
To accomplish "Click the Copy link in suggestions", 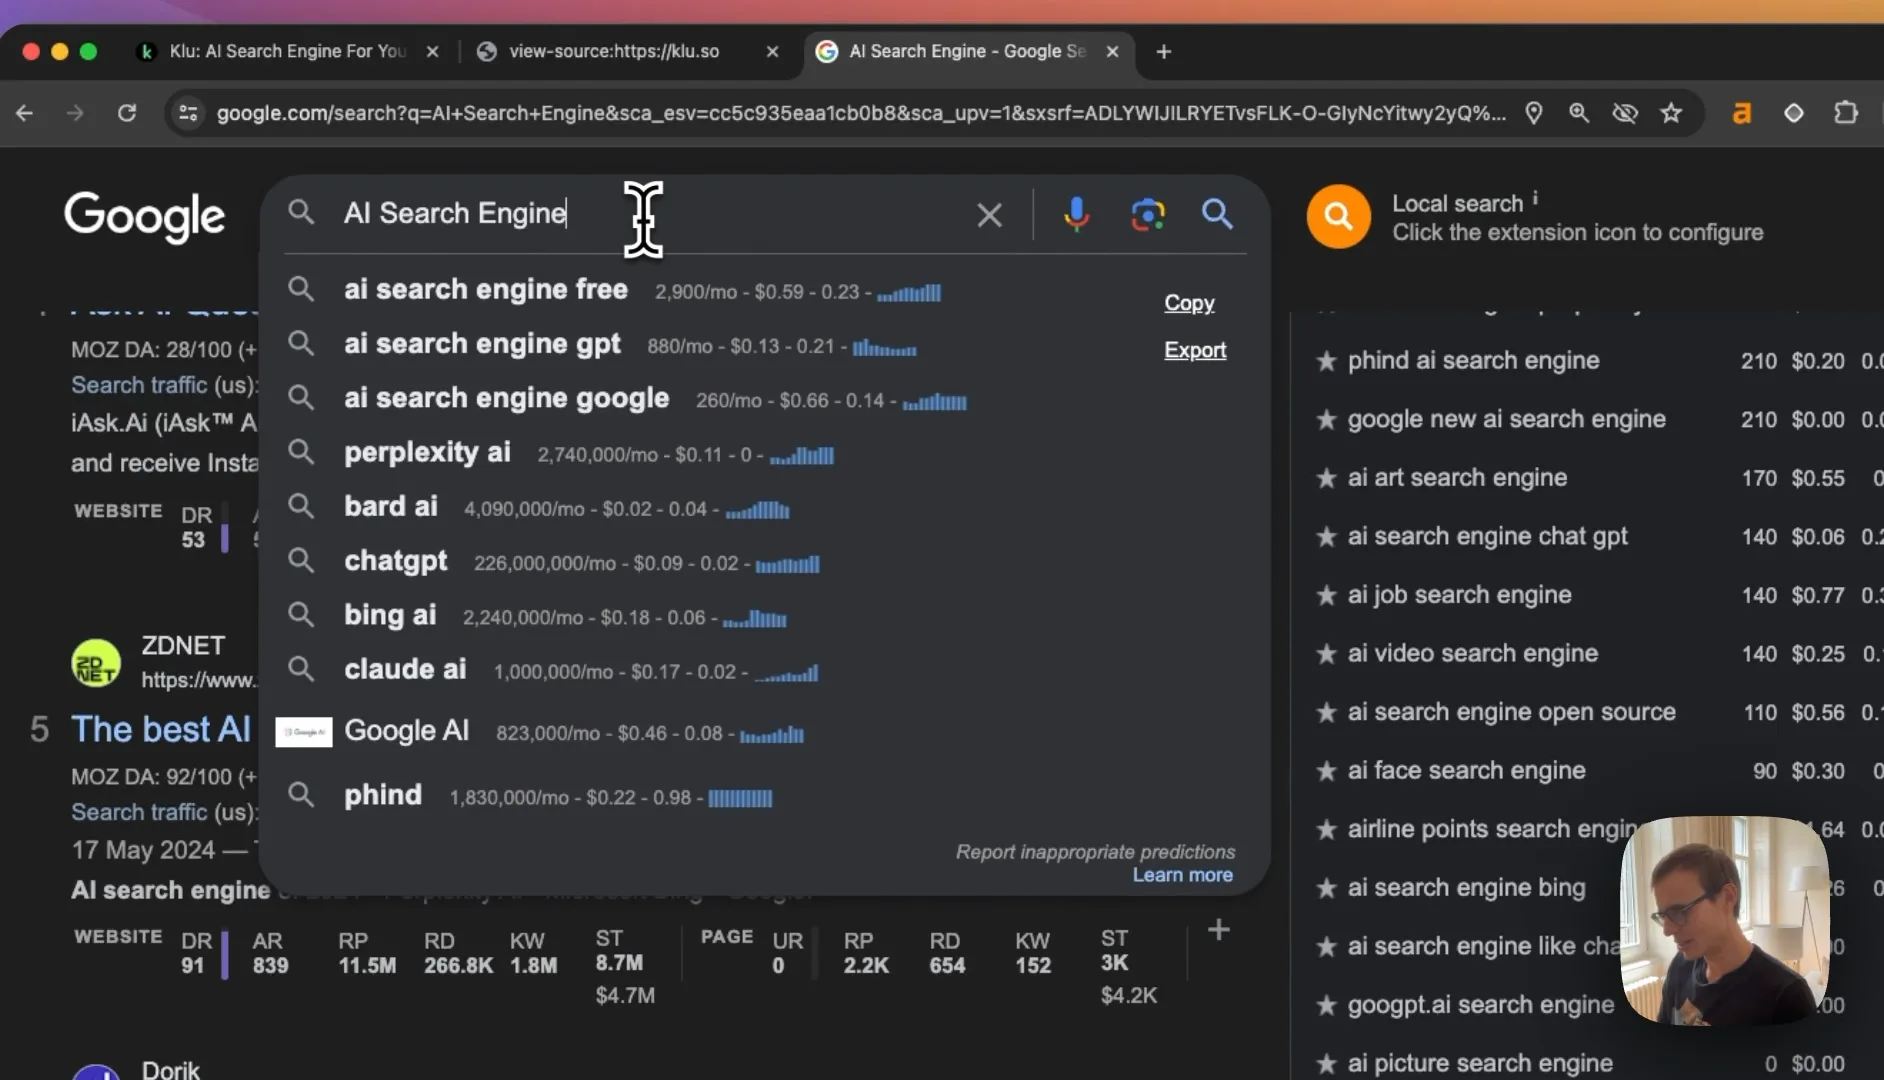I will 1189,303.
